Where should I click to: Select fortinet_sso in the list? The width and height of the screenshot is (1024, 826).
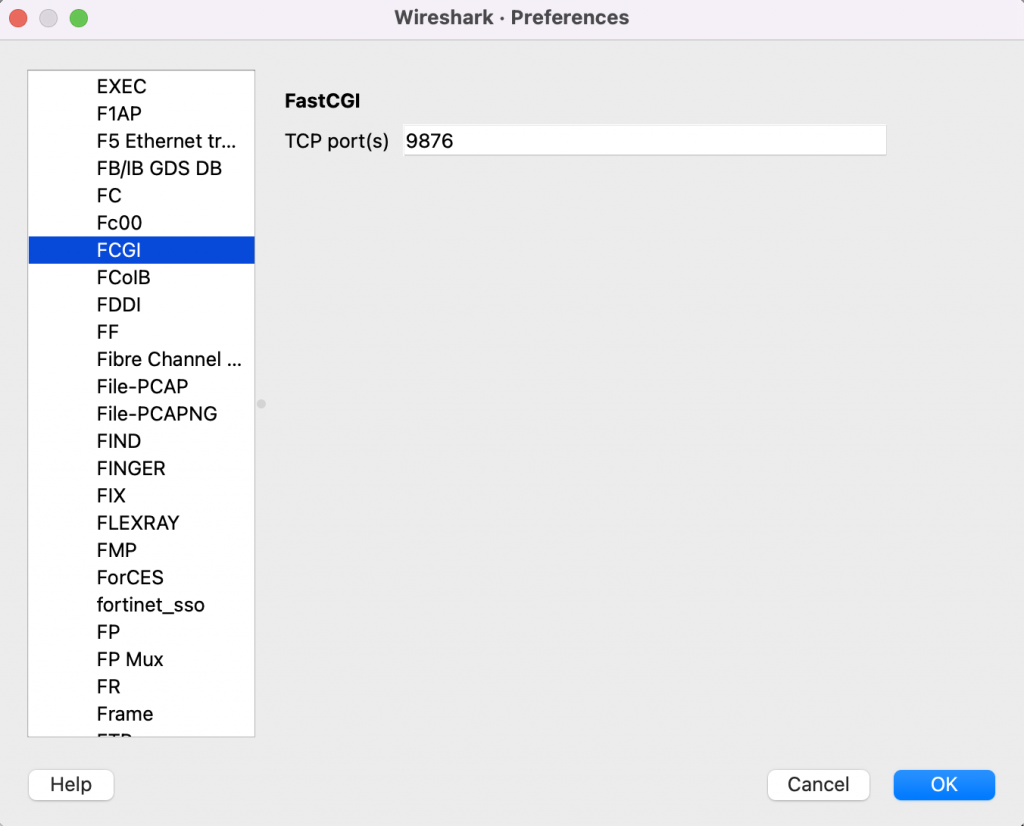coord(142,605)
